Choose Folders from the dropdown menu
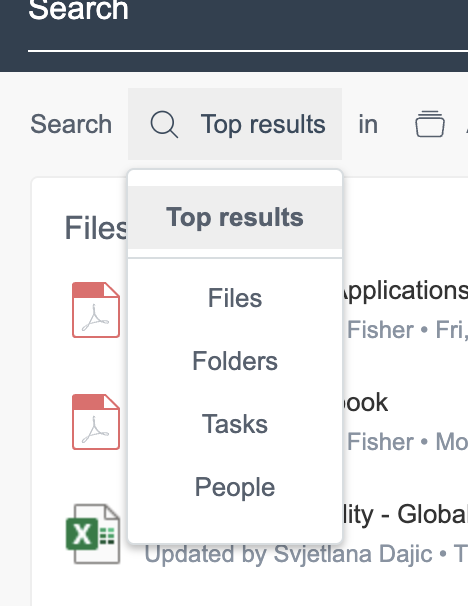This screenshot has height=606, width=468. click(x=235, y=361)
